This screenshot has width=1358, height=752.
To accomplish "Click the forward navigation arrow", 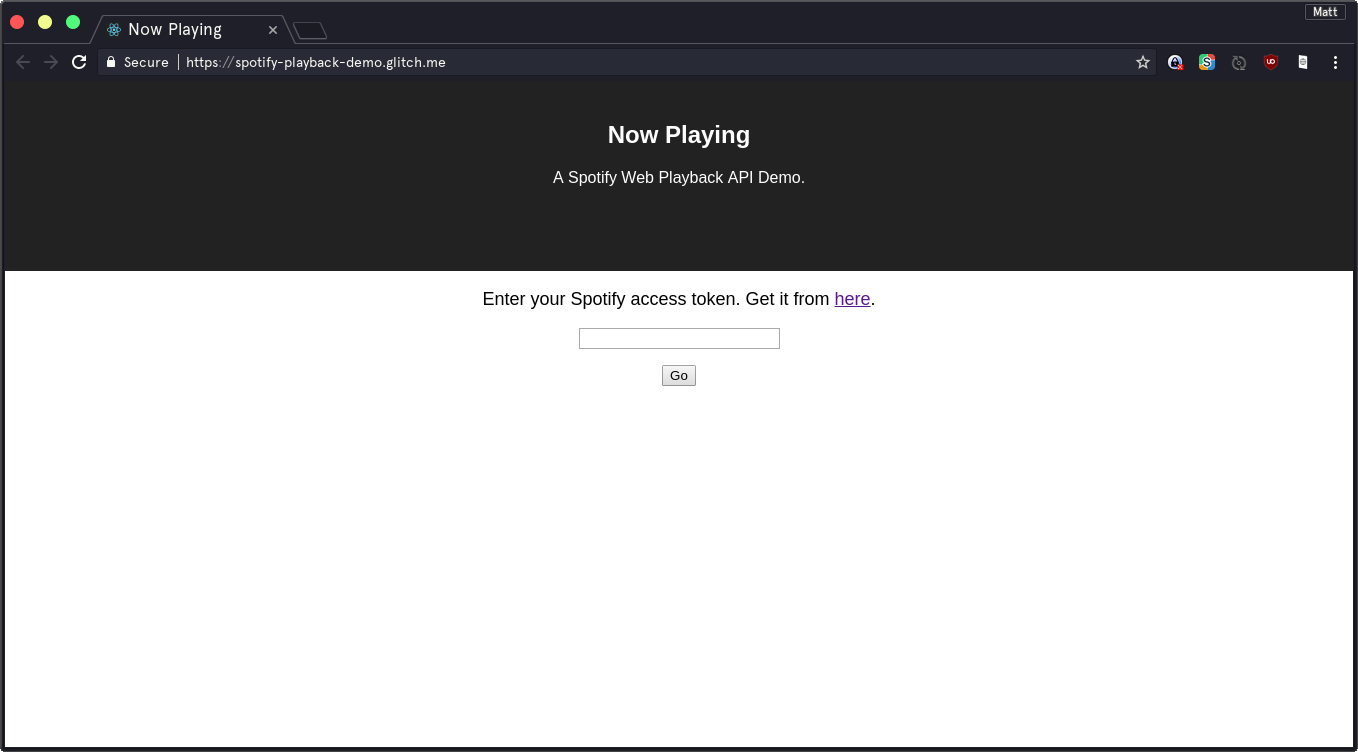I will click(x=50, y=62).
